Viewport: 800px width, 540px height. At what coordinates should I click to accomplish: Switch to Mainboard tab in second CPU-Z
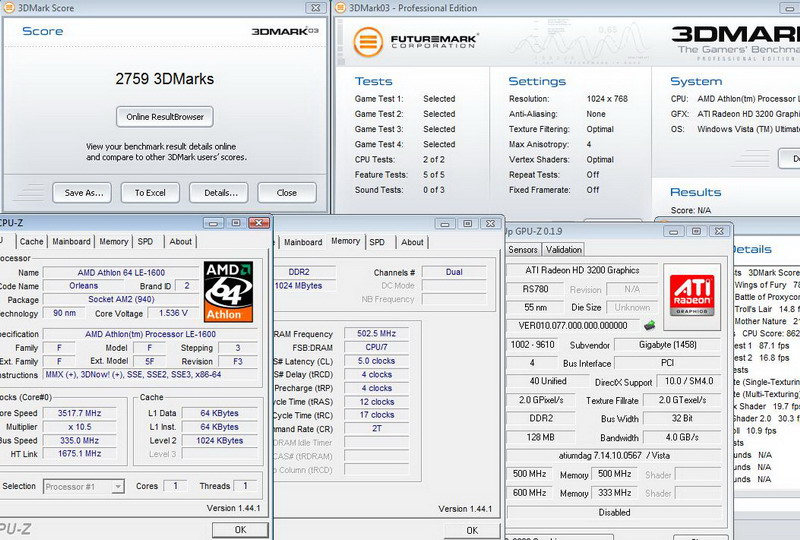point(303,242)
